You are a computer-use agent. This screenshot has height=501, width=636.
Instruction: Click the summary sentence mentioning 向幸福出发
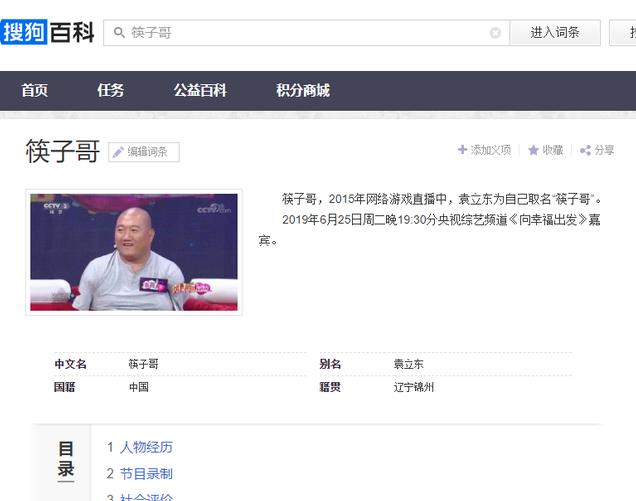pos(430,230)
